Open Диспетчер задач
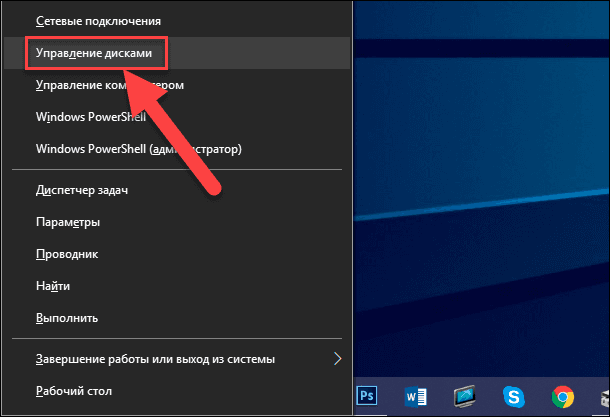This screenshot has height=417, width=610. 177,190
